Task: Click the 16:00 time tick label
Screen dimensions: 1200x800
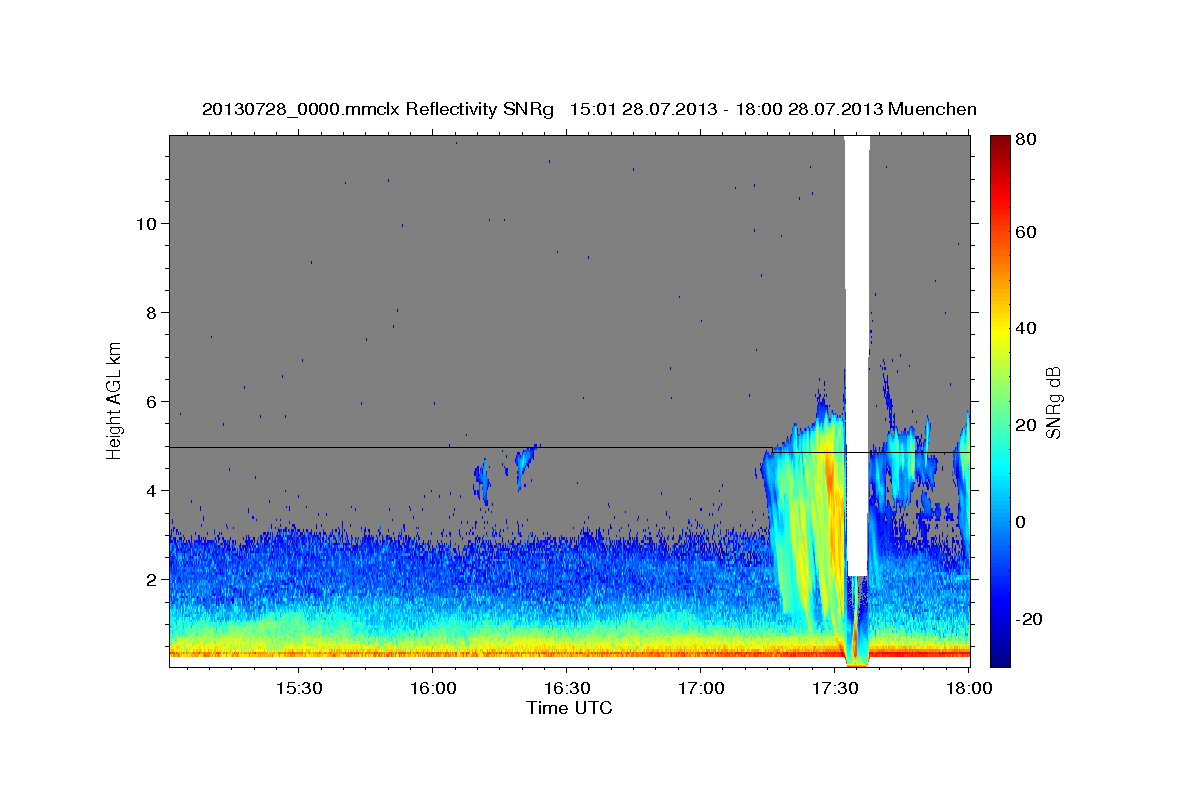Action: tap(432, 689)
